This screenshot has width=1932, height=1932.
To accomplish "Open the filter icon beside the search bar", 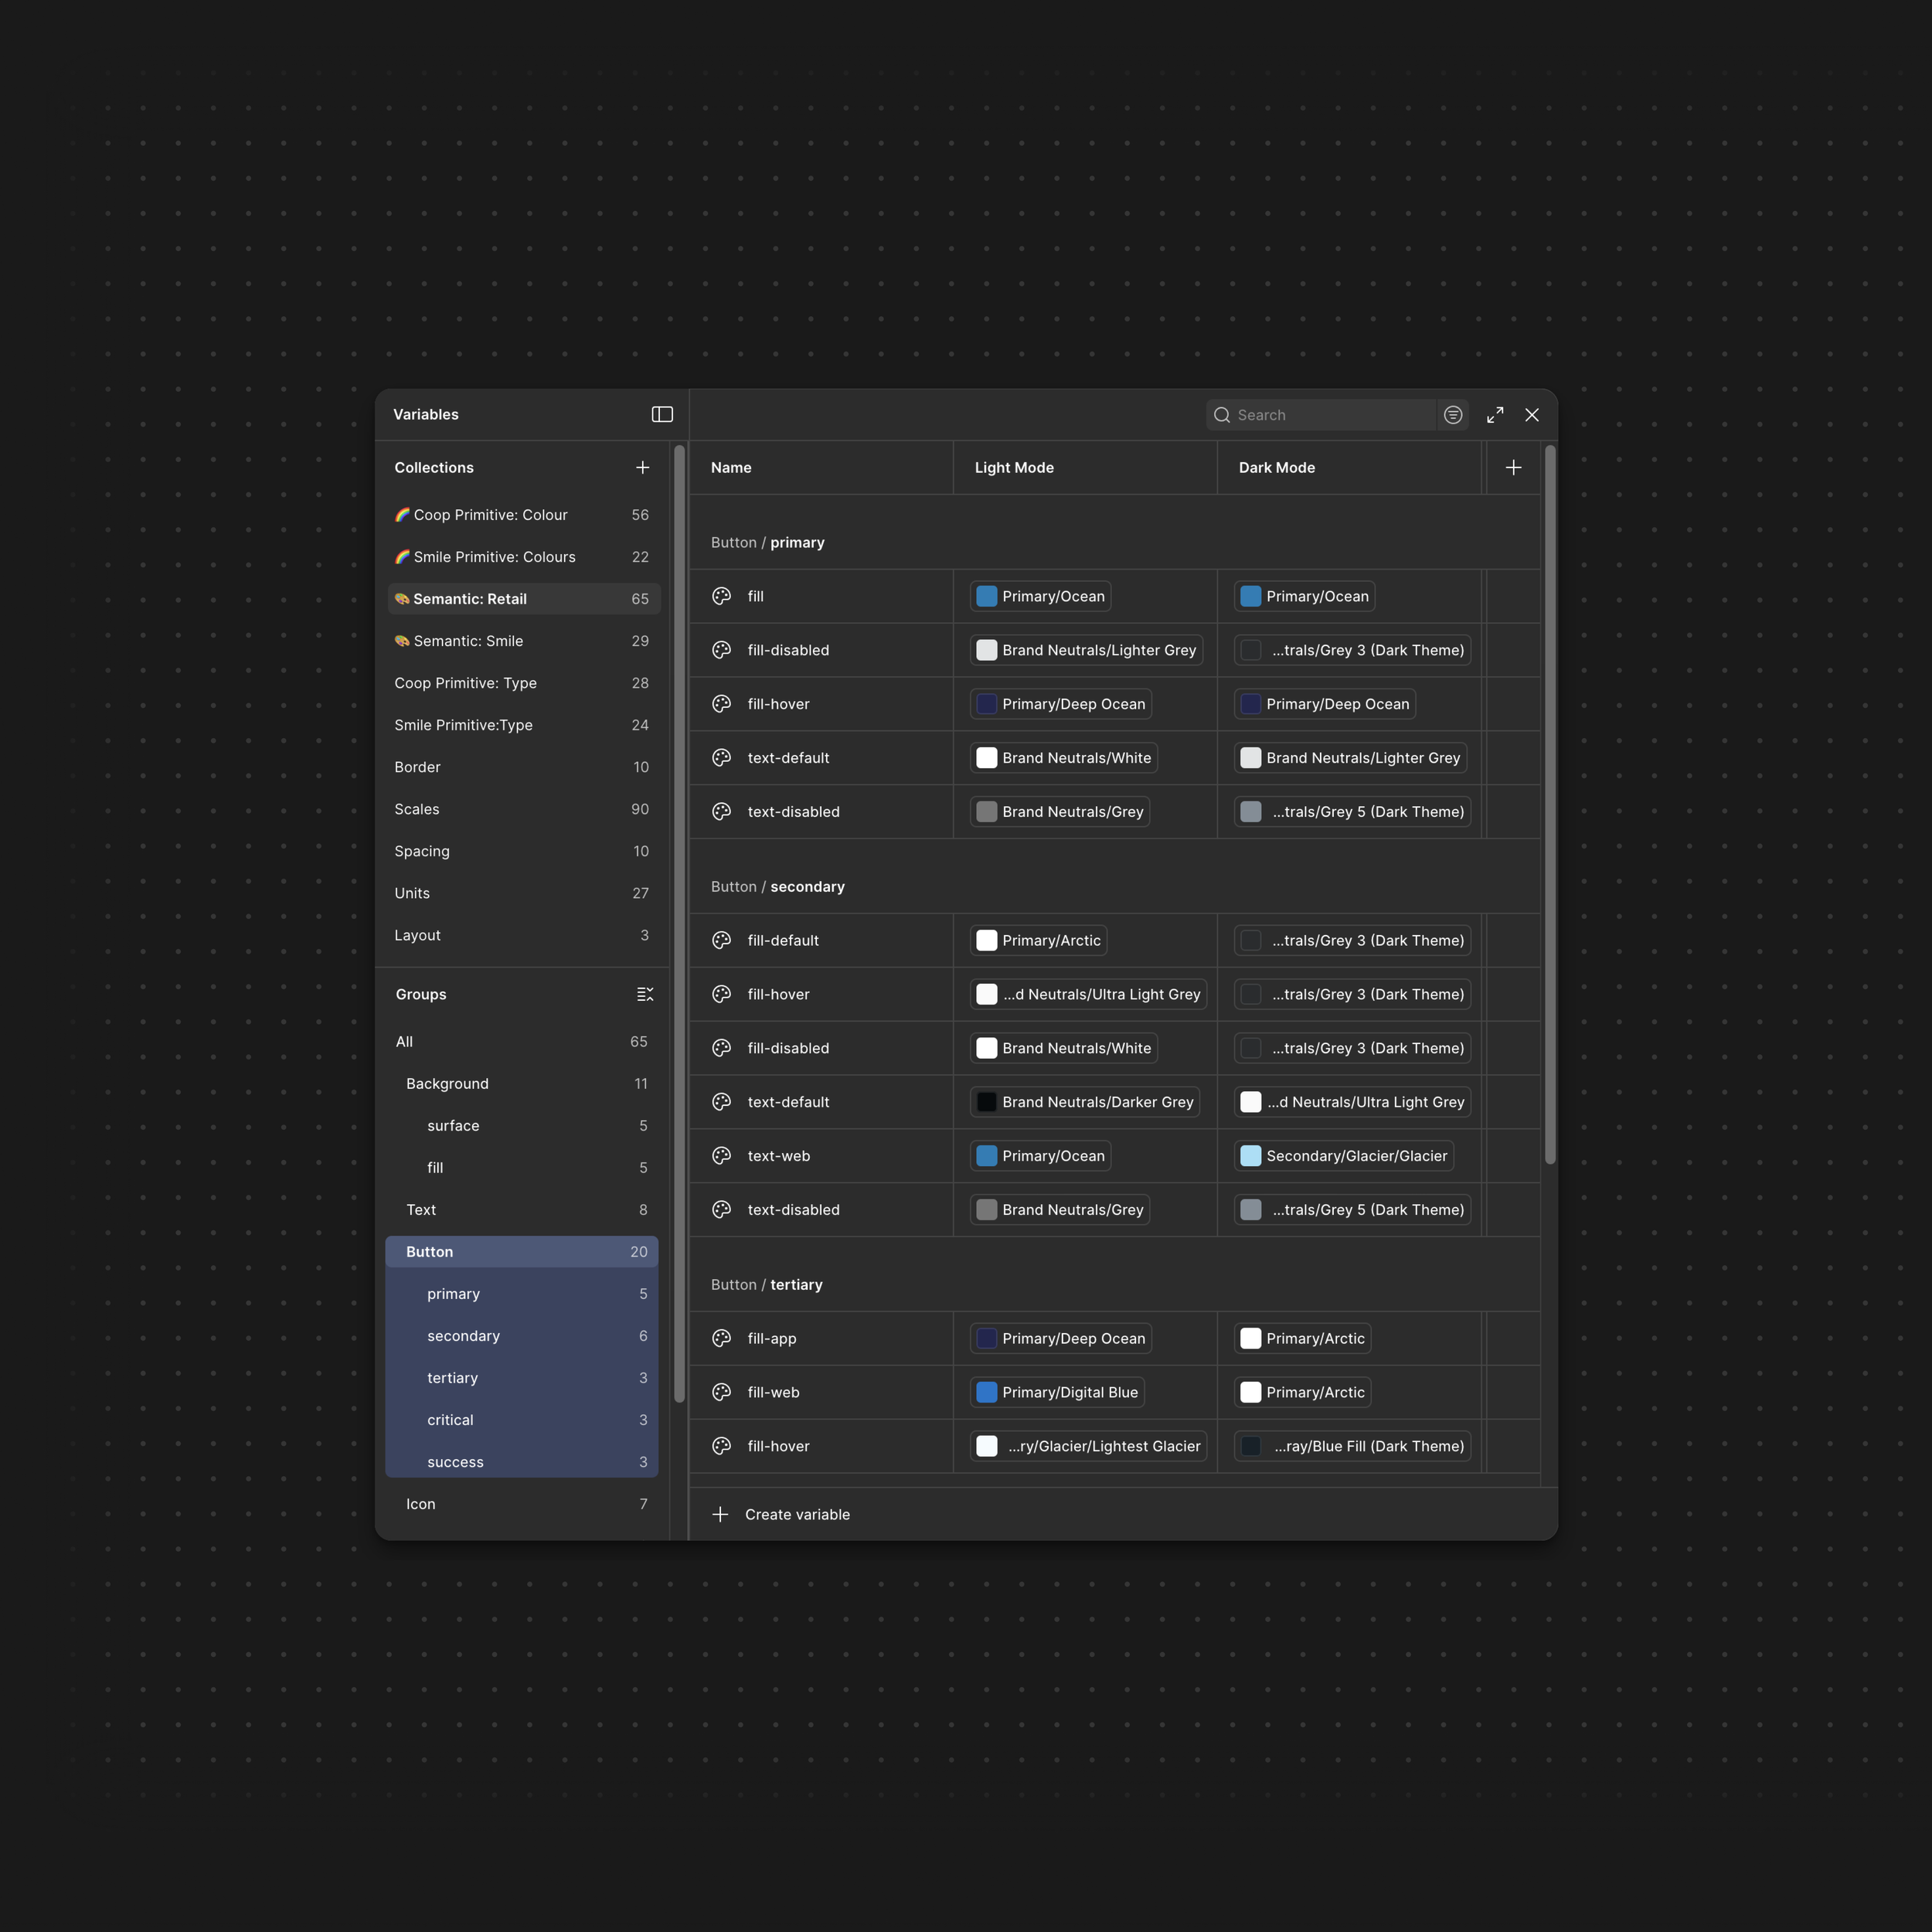I will [x=1452, y=414].
